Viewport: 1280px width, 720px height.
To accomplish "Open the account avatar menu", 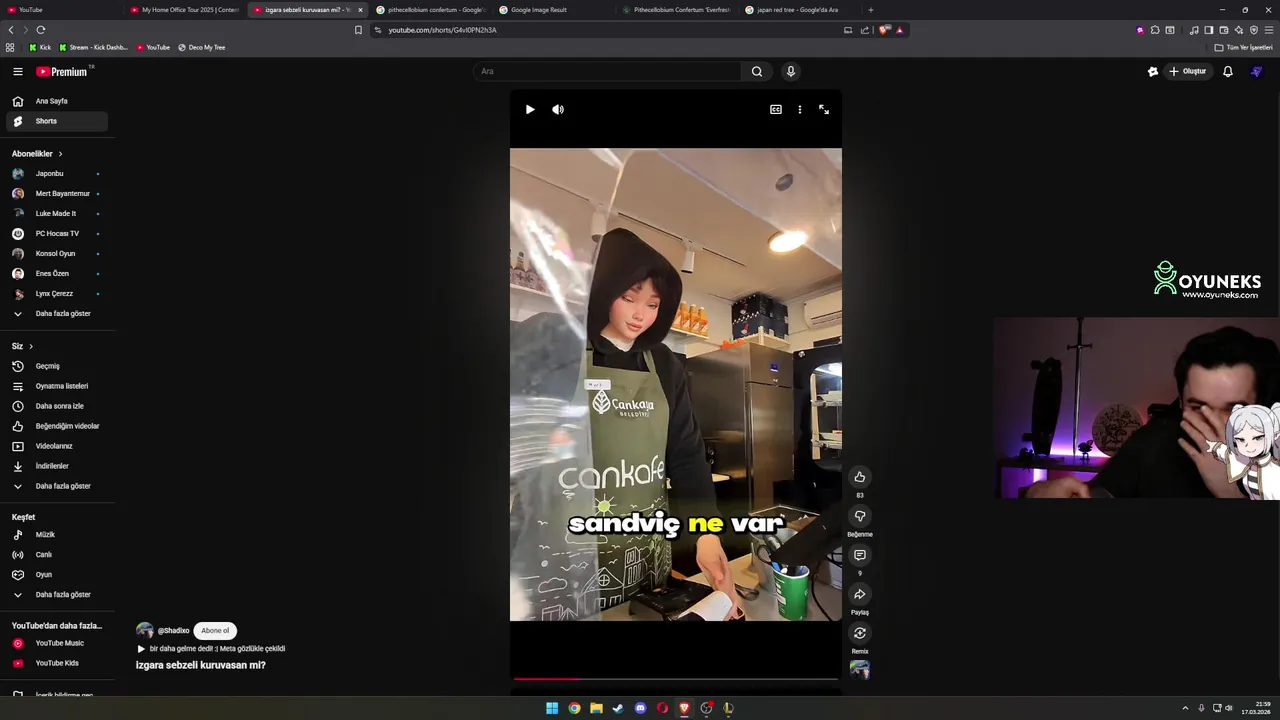I will click(x=1257, y=71).
